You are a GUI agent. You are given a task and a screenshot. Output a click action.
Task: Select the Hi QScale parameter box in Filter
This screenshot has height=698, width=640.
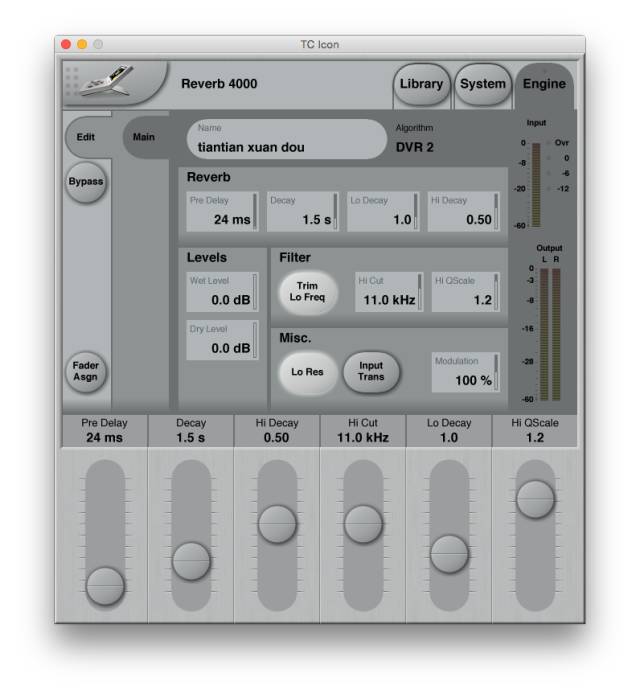click(466, 292)
